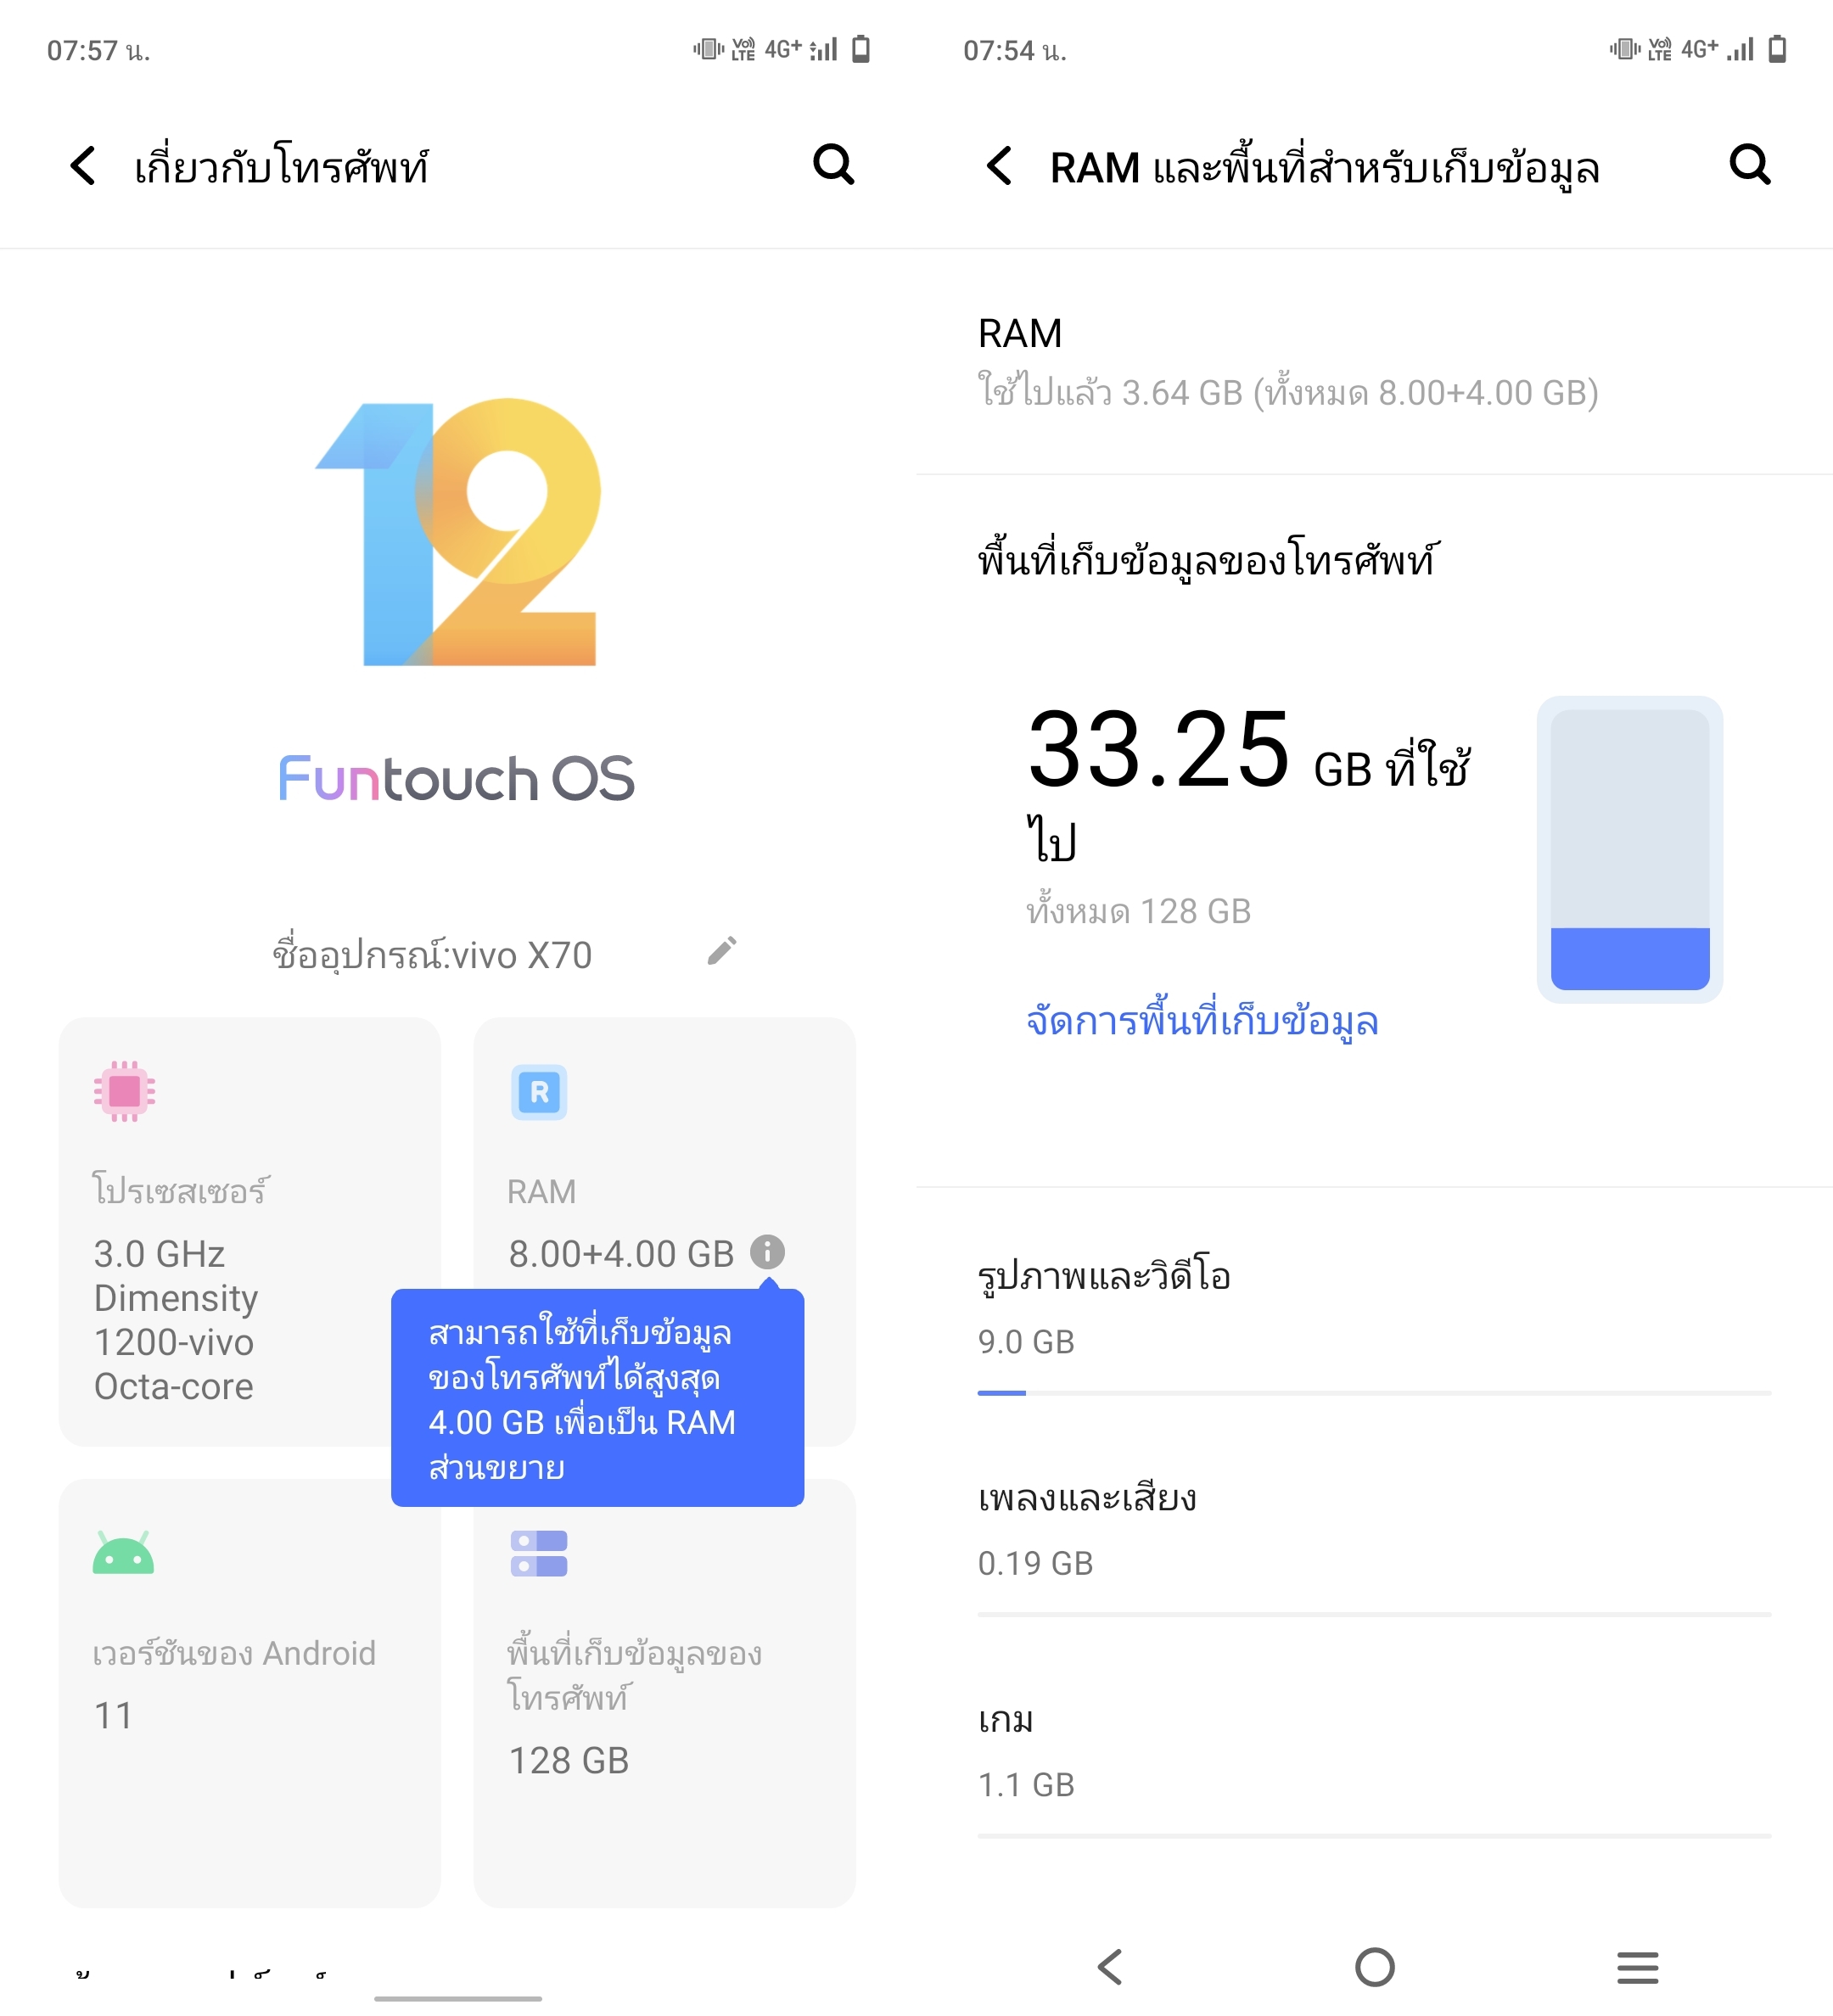
Task: Tap the navigation bar home circle
Action: (x=1374, y=1966)
